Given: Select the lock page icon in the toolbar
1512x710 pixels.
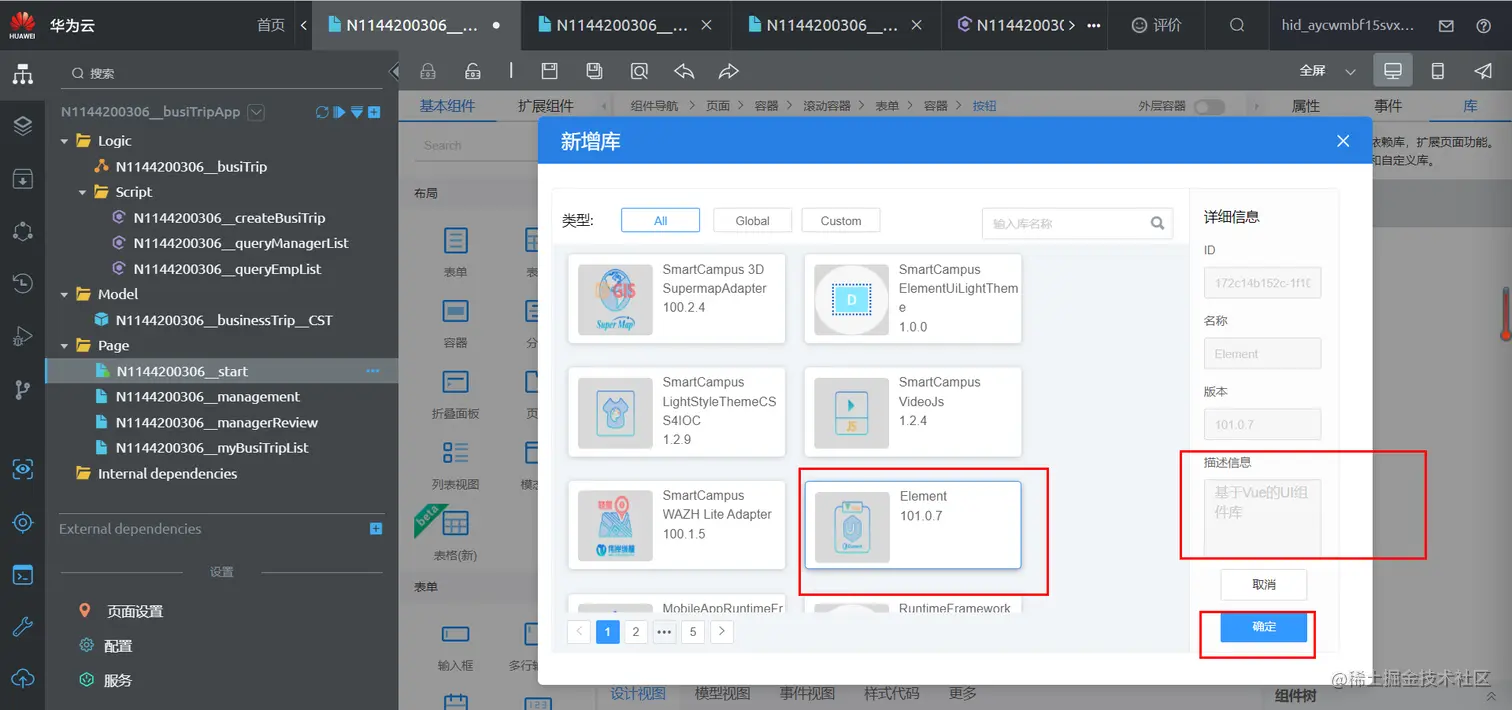Looking at the screenshot, I should tap(428, 71).
